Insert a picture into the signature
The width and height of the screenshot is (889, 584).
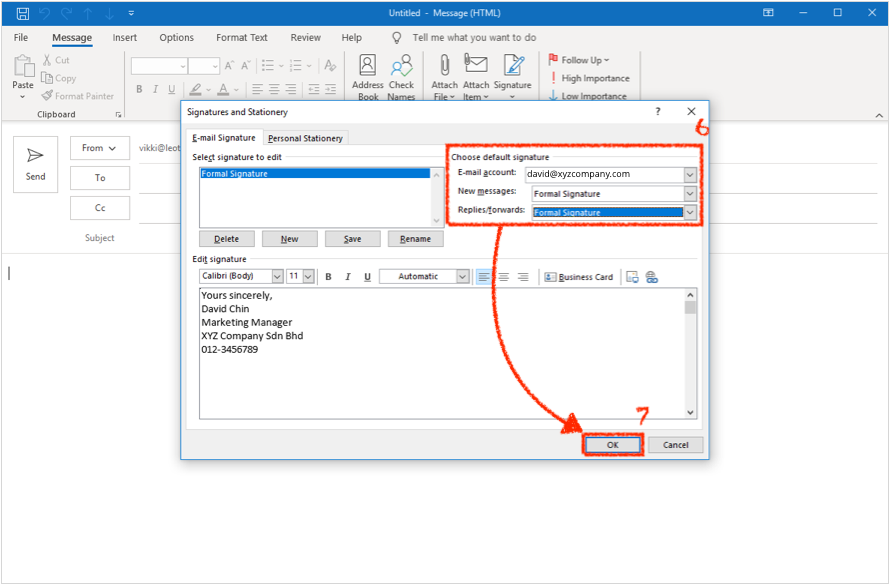632,277
